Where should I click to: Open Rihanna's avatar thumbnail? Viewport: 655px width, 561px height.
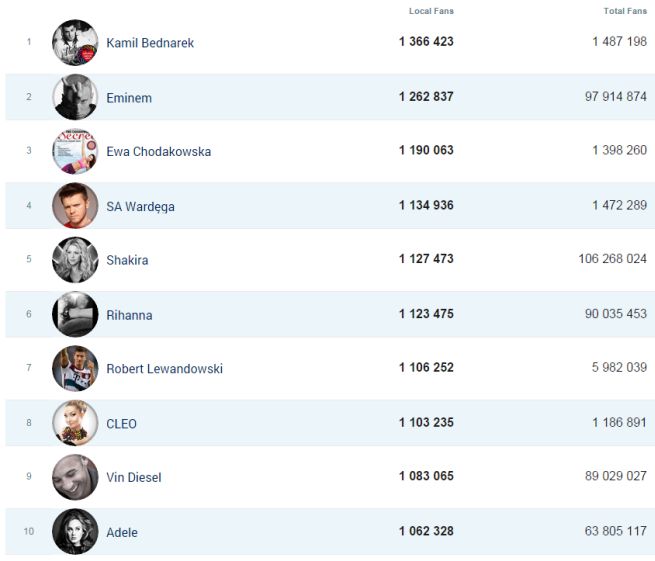click(x=75, y=314)
